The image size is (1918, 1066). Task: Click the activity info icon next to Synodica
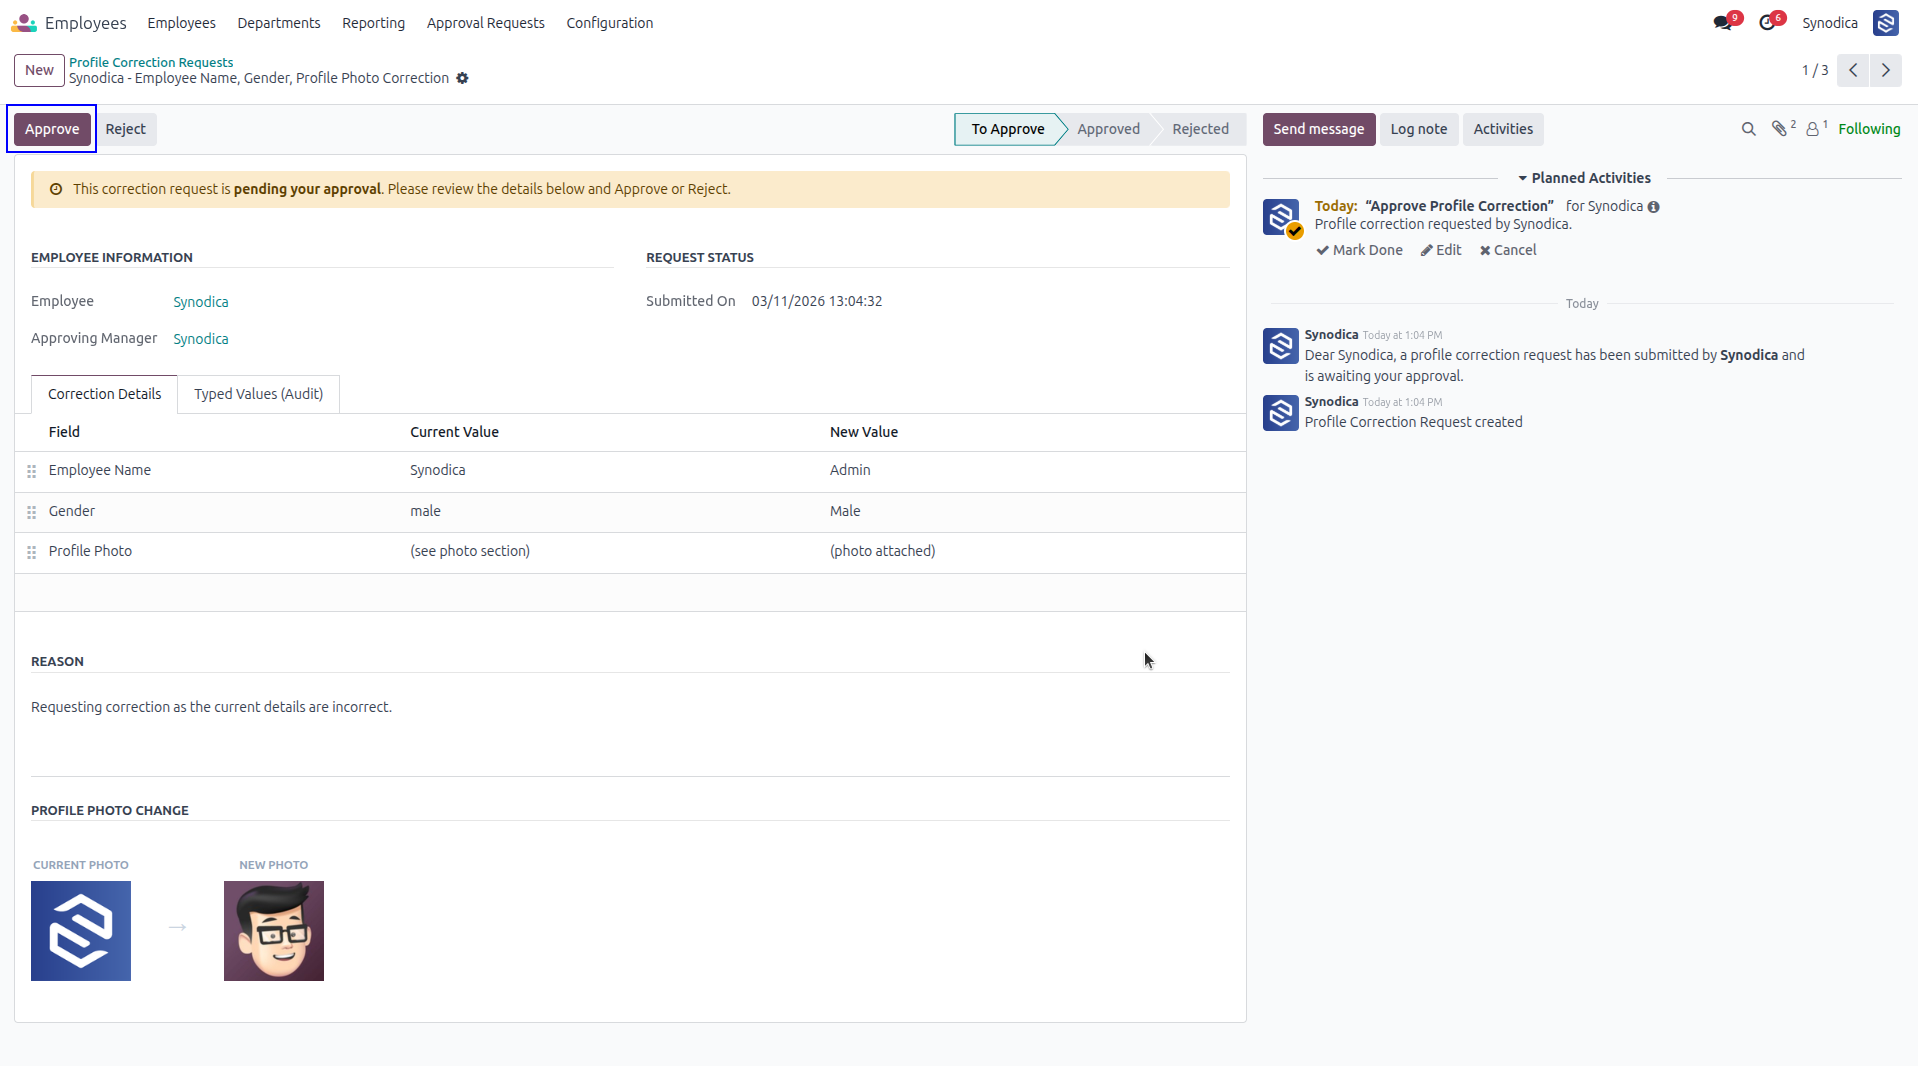coord(1653,207)
